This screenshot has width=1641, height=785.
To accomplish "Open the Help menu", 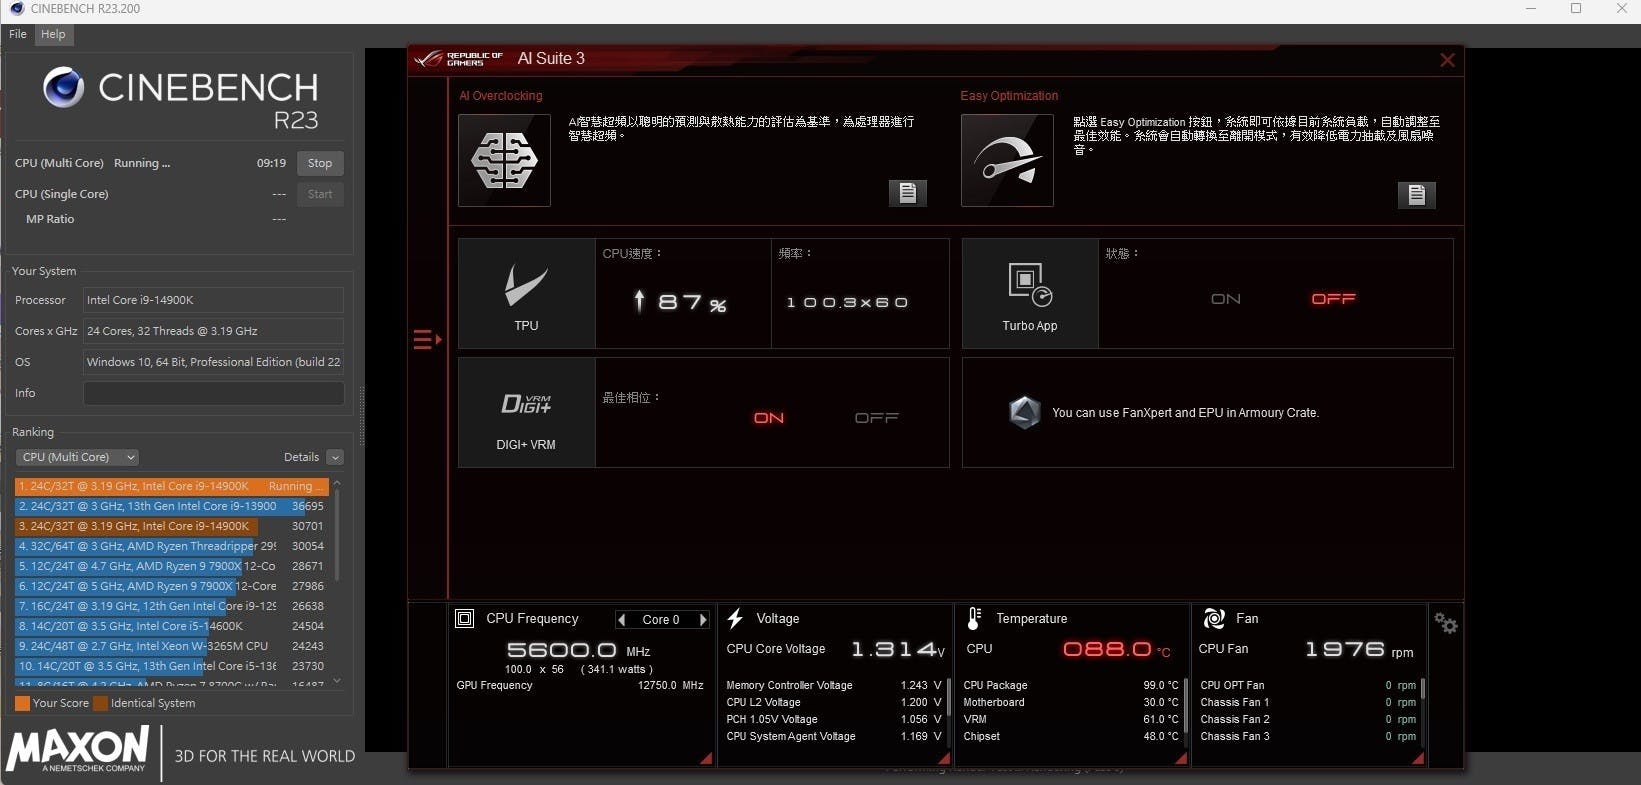I will [x=53, y=34].
